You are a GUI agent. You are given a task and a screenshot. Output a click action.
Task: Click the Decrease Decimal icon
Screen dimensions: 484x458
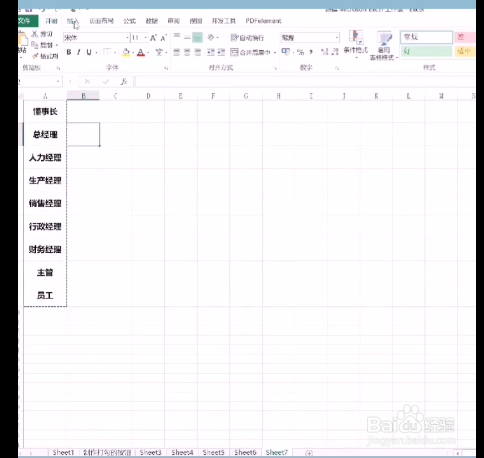[x=335, y=52]
